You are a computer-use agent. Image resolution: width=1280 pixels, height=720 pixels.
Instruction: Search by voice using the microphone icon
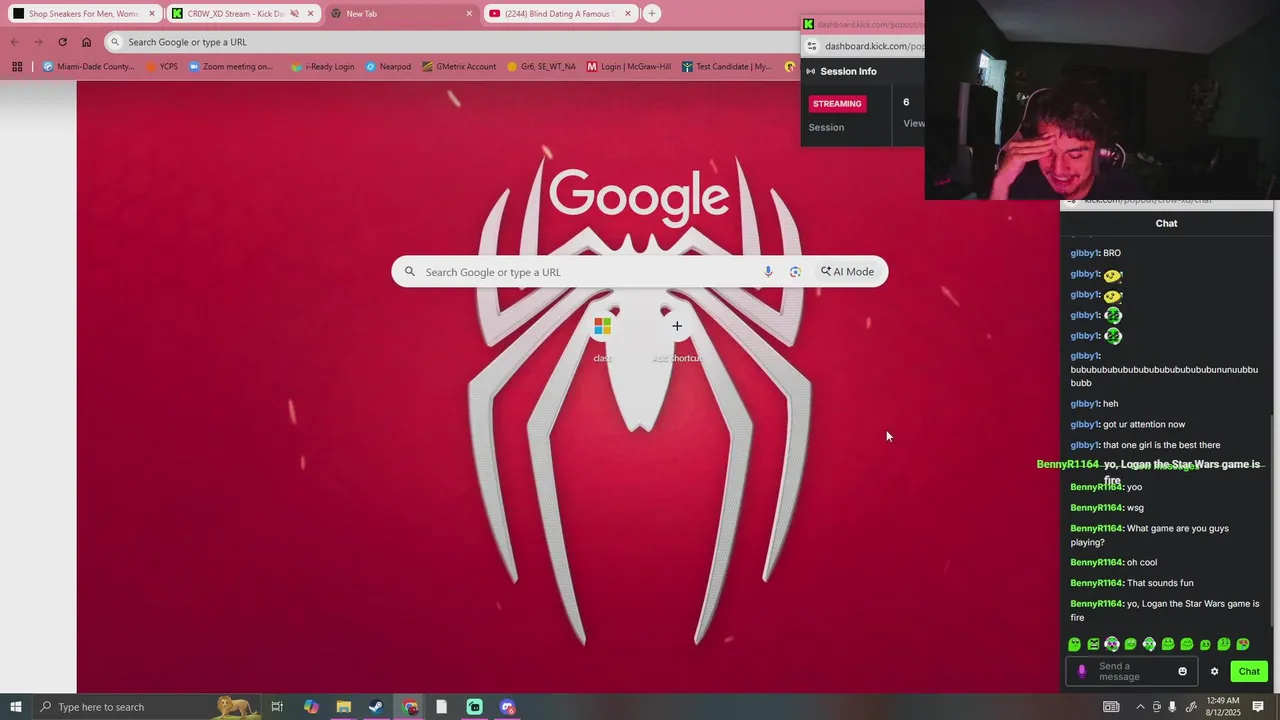(x=768, y=272)
